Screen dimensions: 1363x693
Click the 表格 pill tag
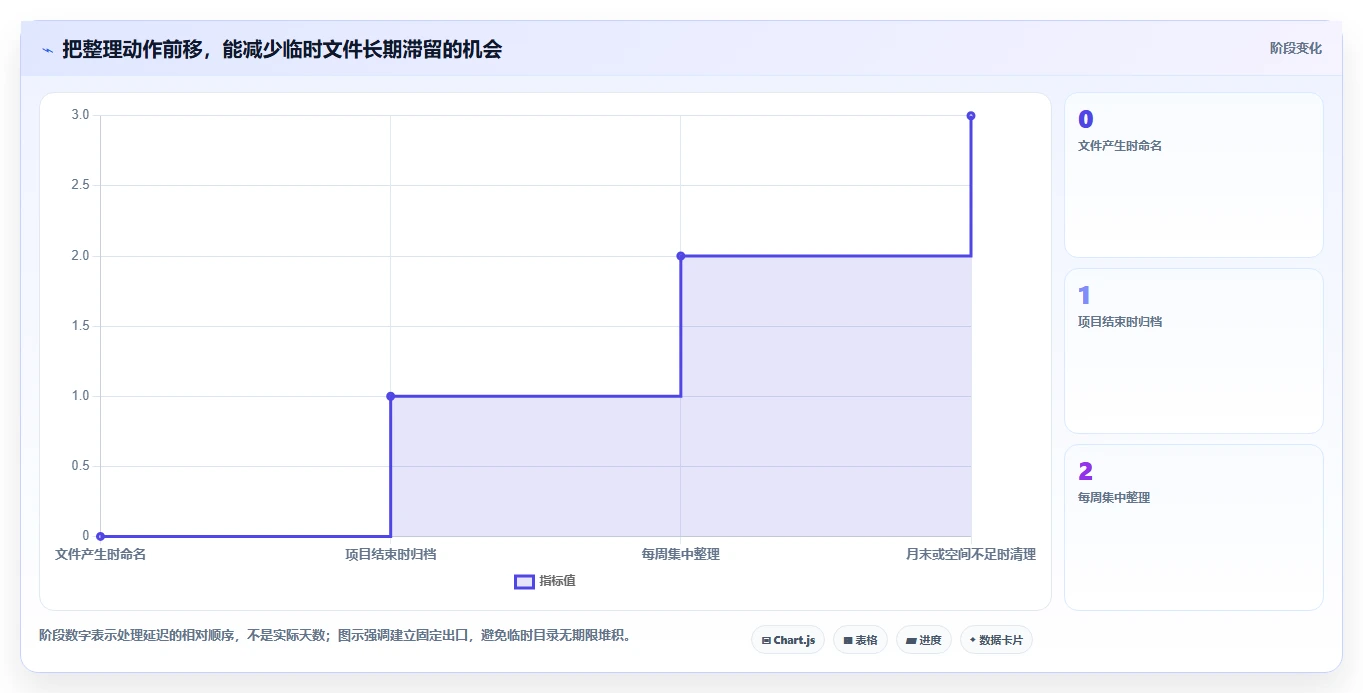tap(860, 640)
